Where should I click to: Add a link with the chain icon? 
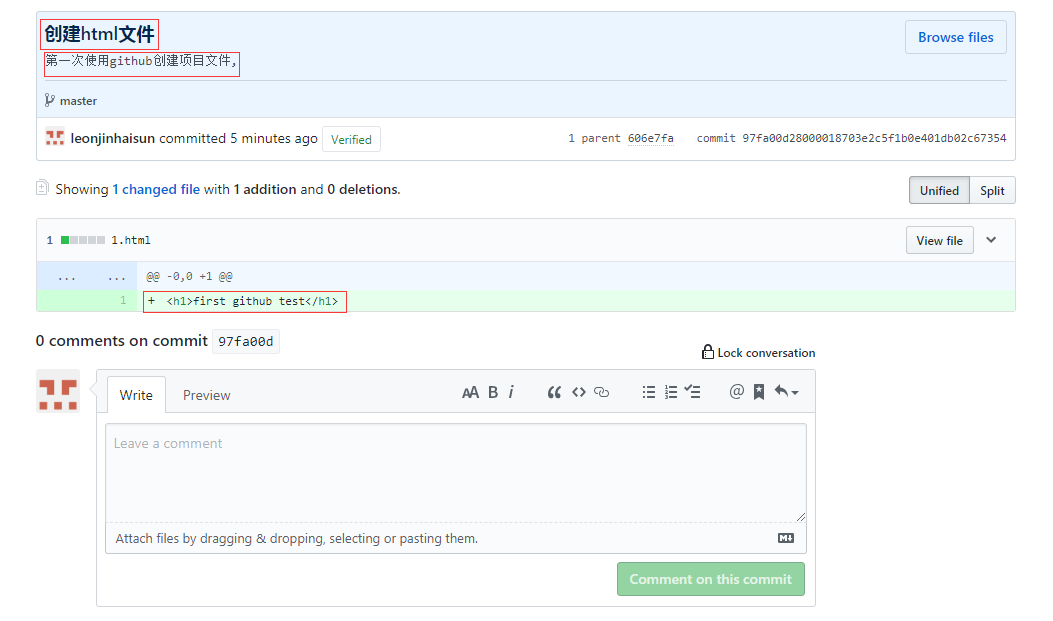[x=602, y=392]
